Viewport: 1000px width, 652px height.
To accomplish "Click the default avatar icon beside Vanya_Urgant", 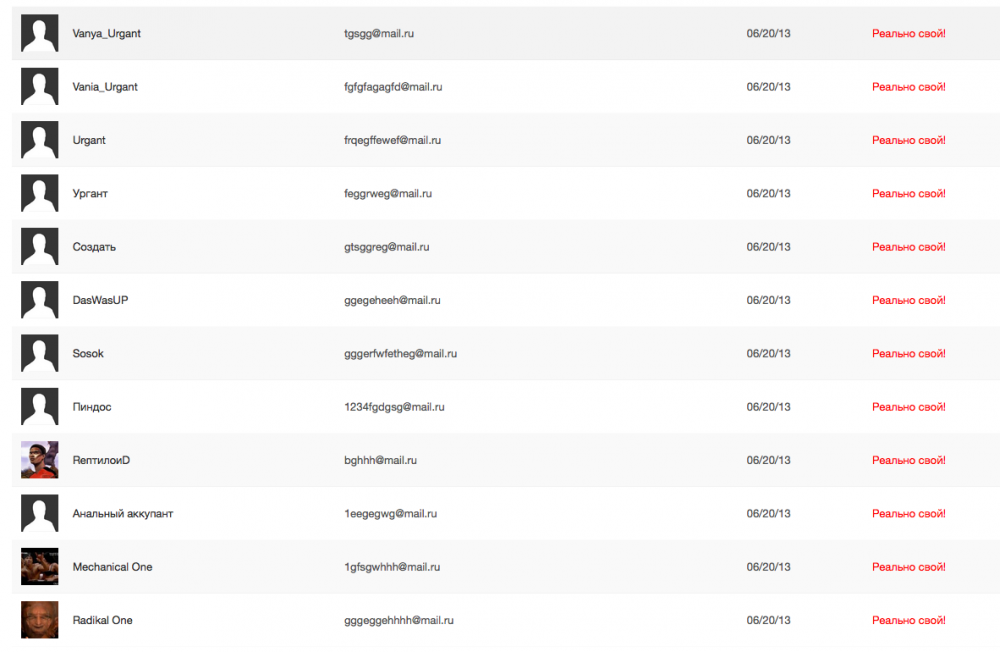I will click(40, 33).
